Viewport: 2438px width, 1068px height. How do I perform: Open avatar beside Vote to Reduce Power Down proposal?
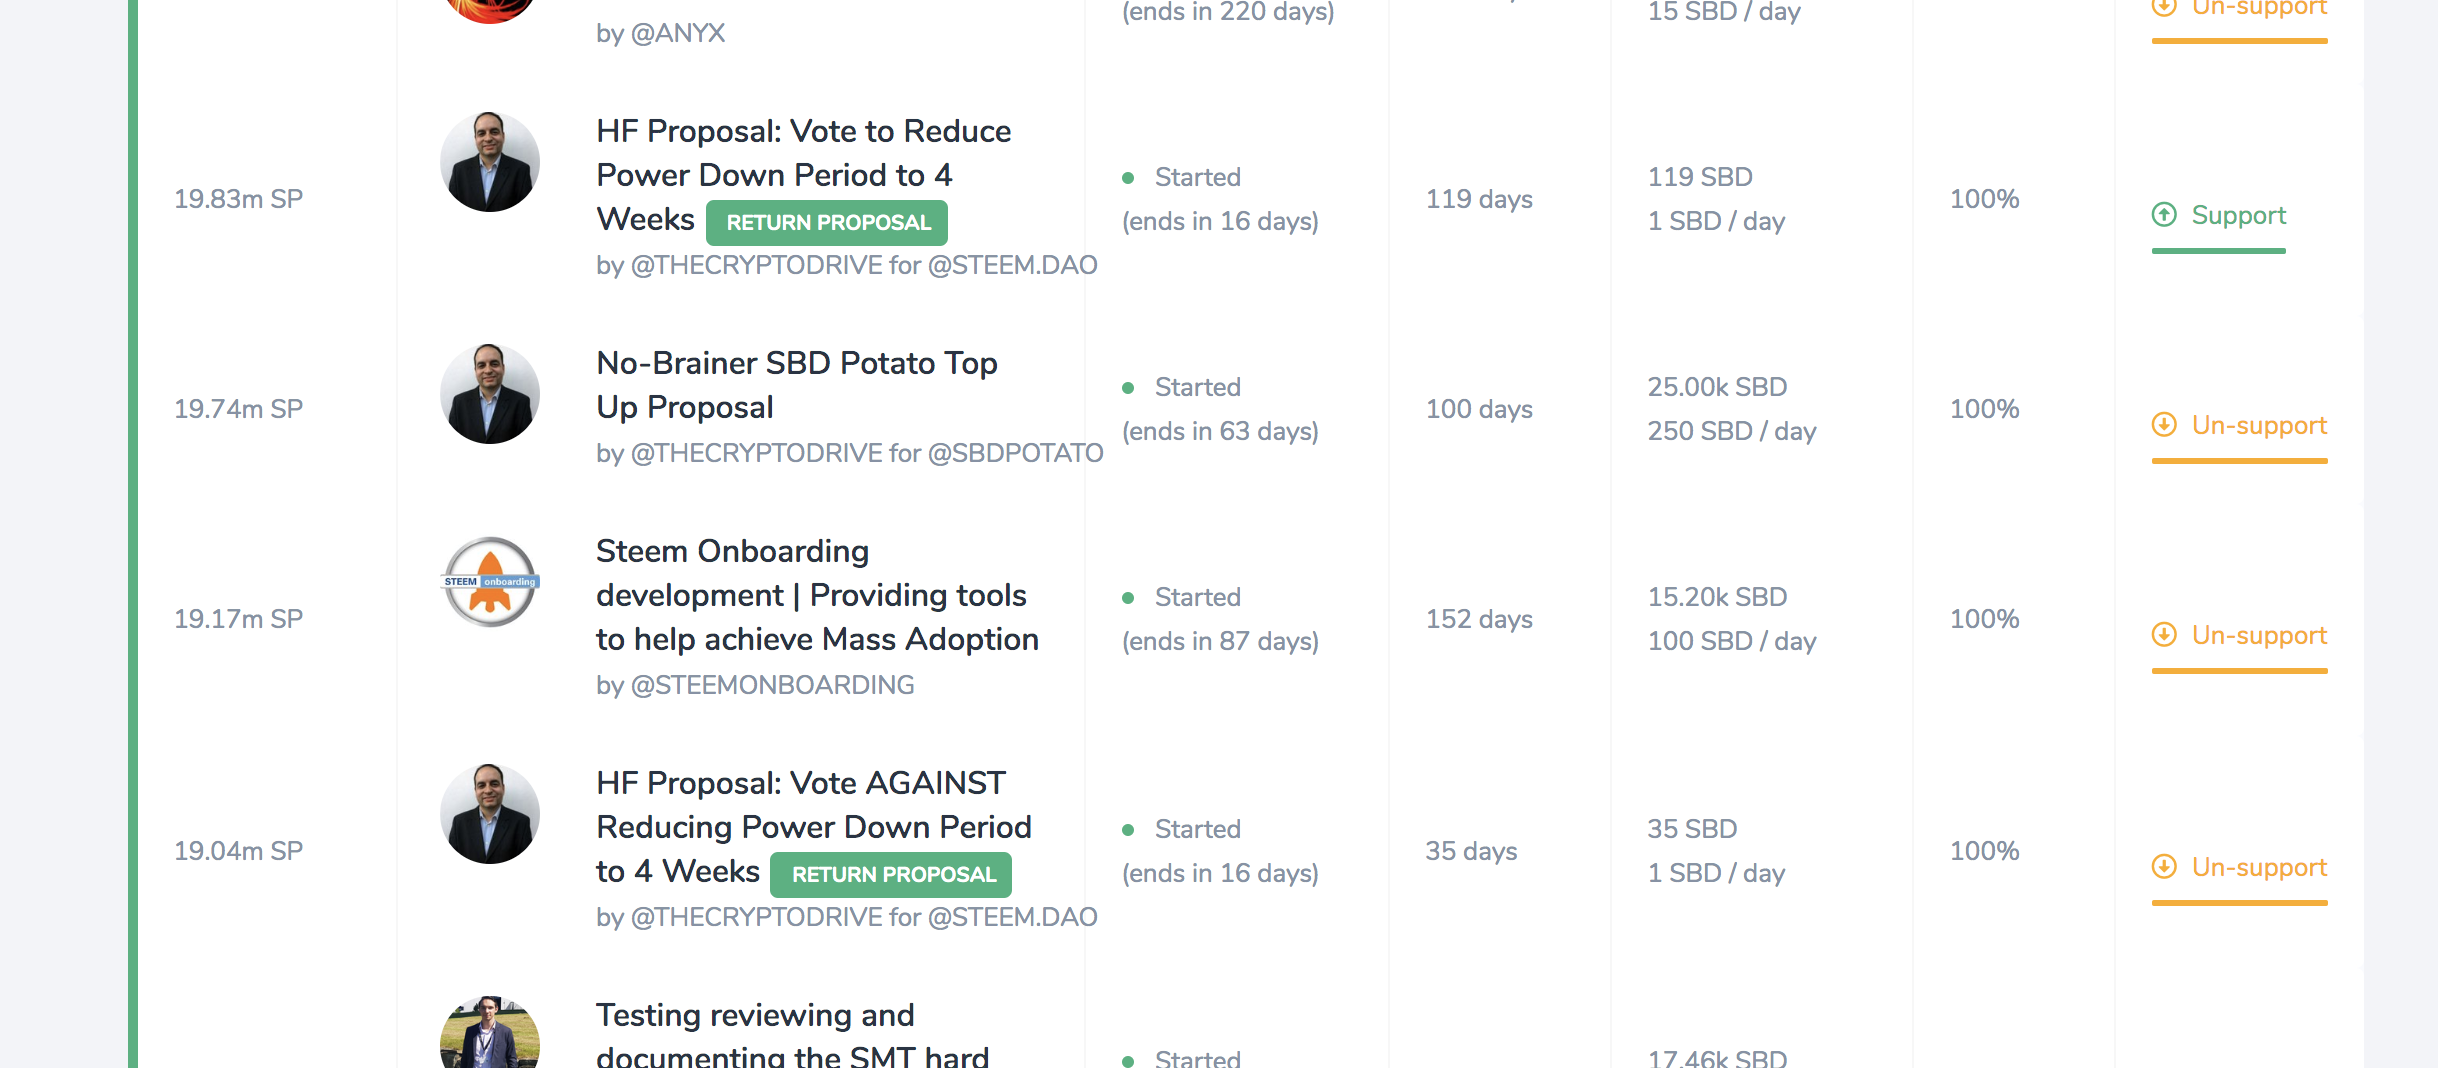tap(490, 162)
